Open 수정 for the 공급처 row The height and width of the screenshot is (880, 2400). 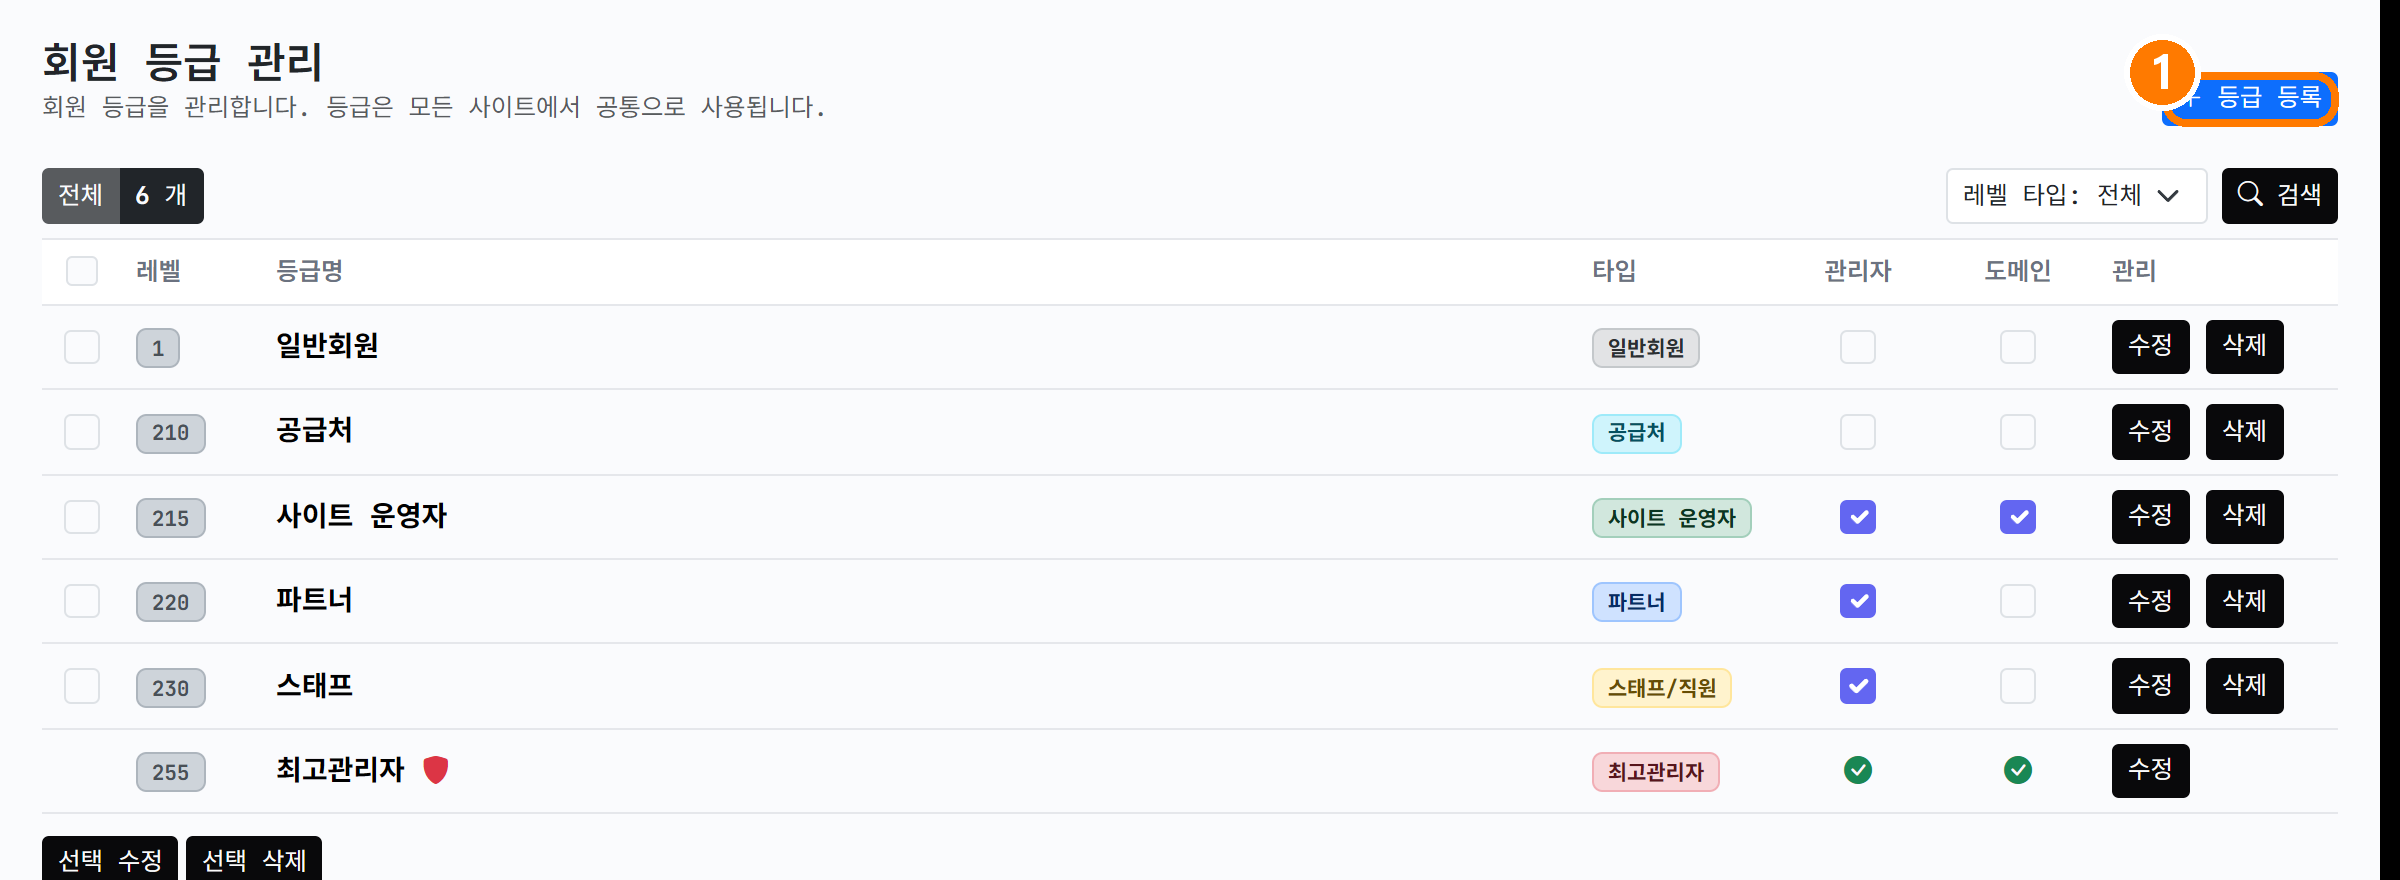[2150, 431]
